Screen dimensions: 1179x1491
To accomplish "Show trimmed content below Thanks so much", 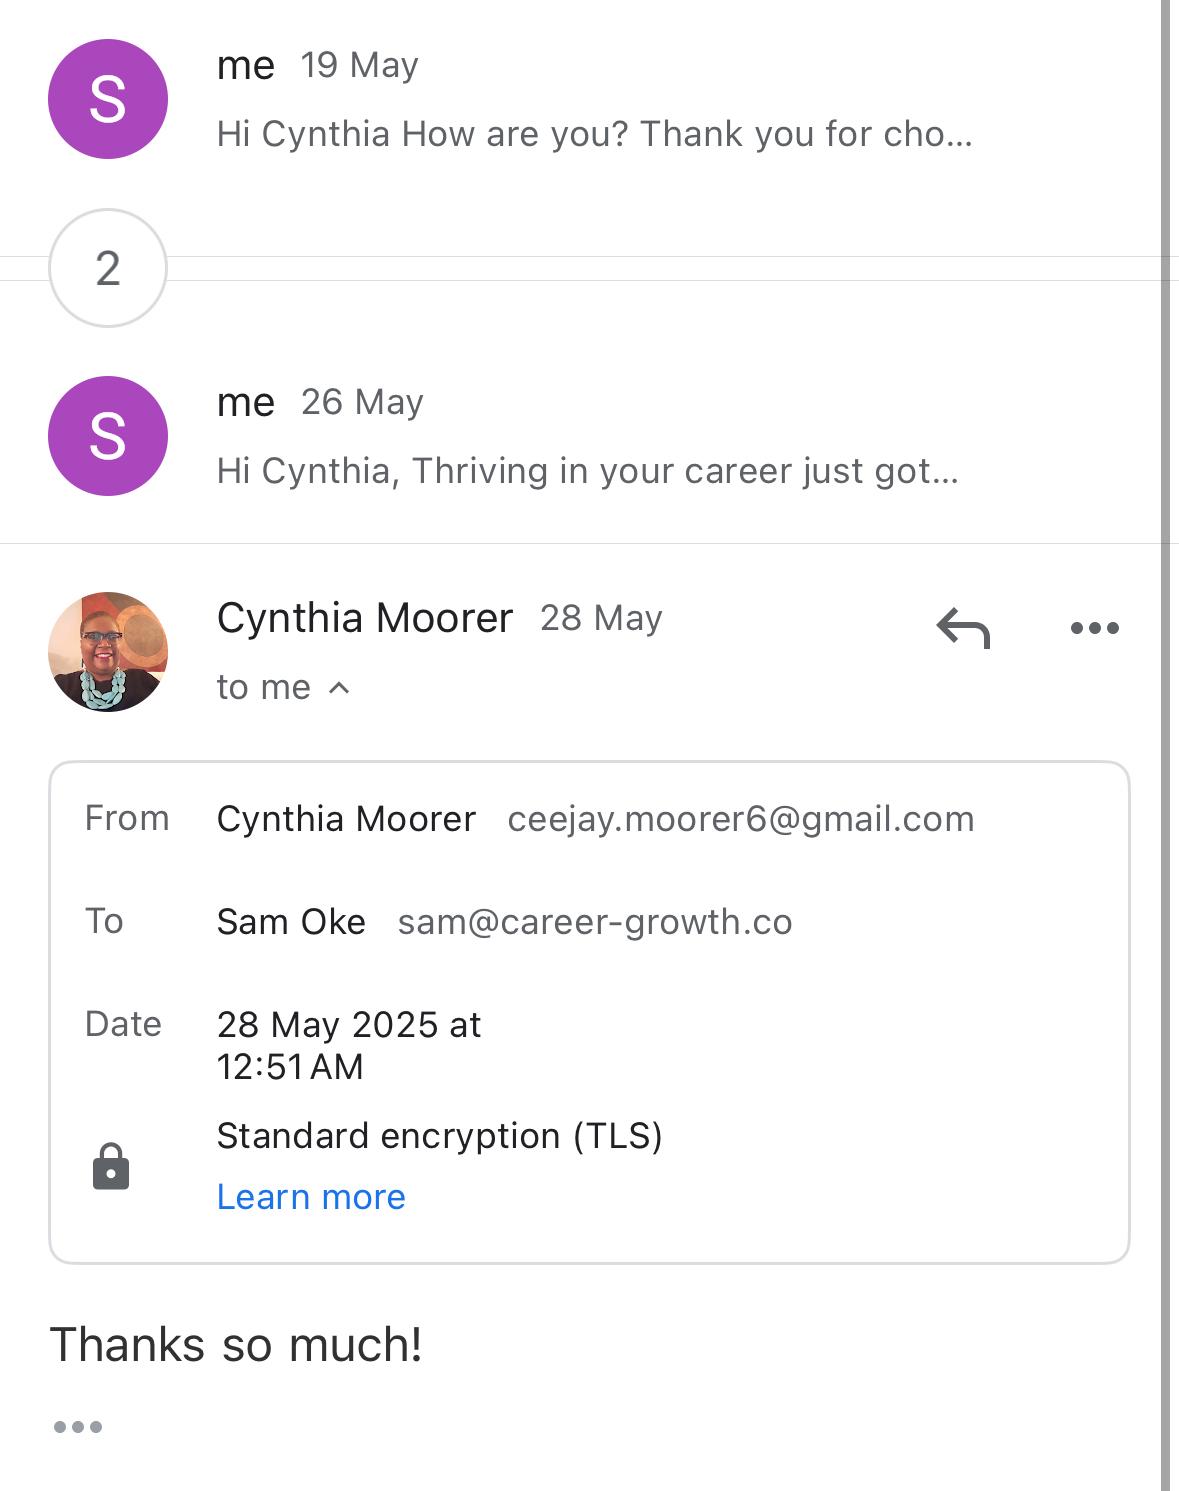I will [x=78, y=1427].
